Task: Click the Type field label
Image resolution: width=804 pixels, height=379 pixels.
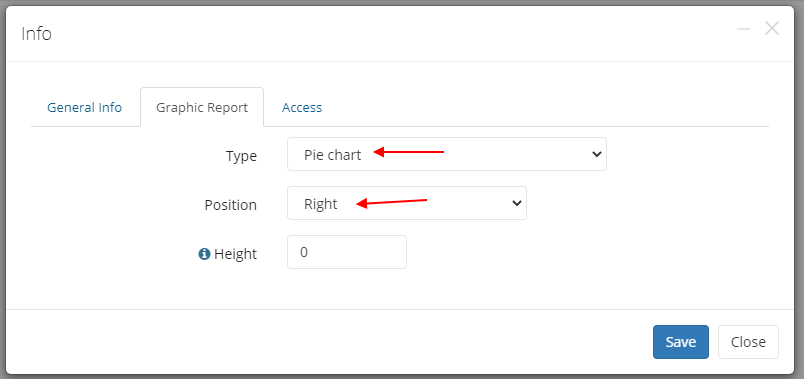Action: (x=241, y=156)
